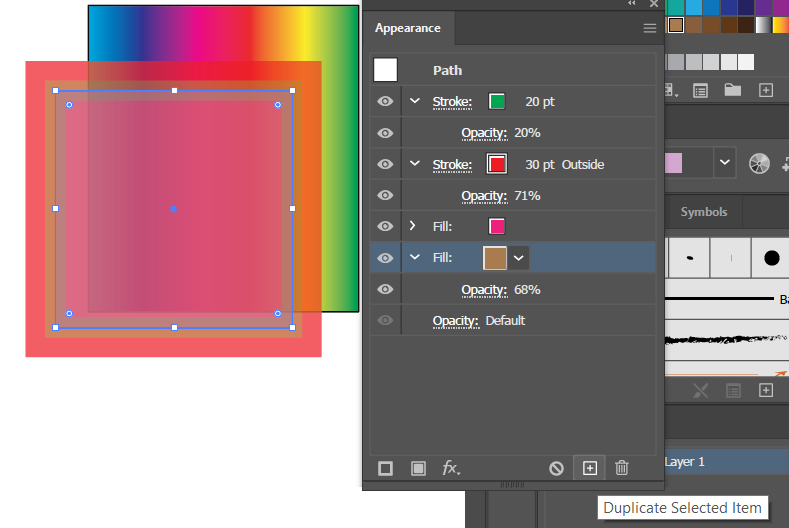Viewport: 789px width, 528px height.
Task: Hide the pink Fill attribute
Action: point(385,227)
